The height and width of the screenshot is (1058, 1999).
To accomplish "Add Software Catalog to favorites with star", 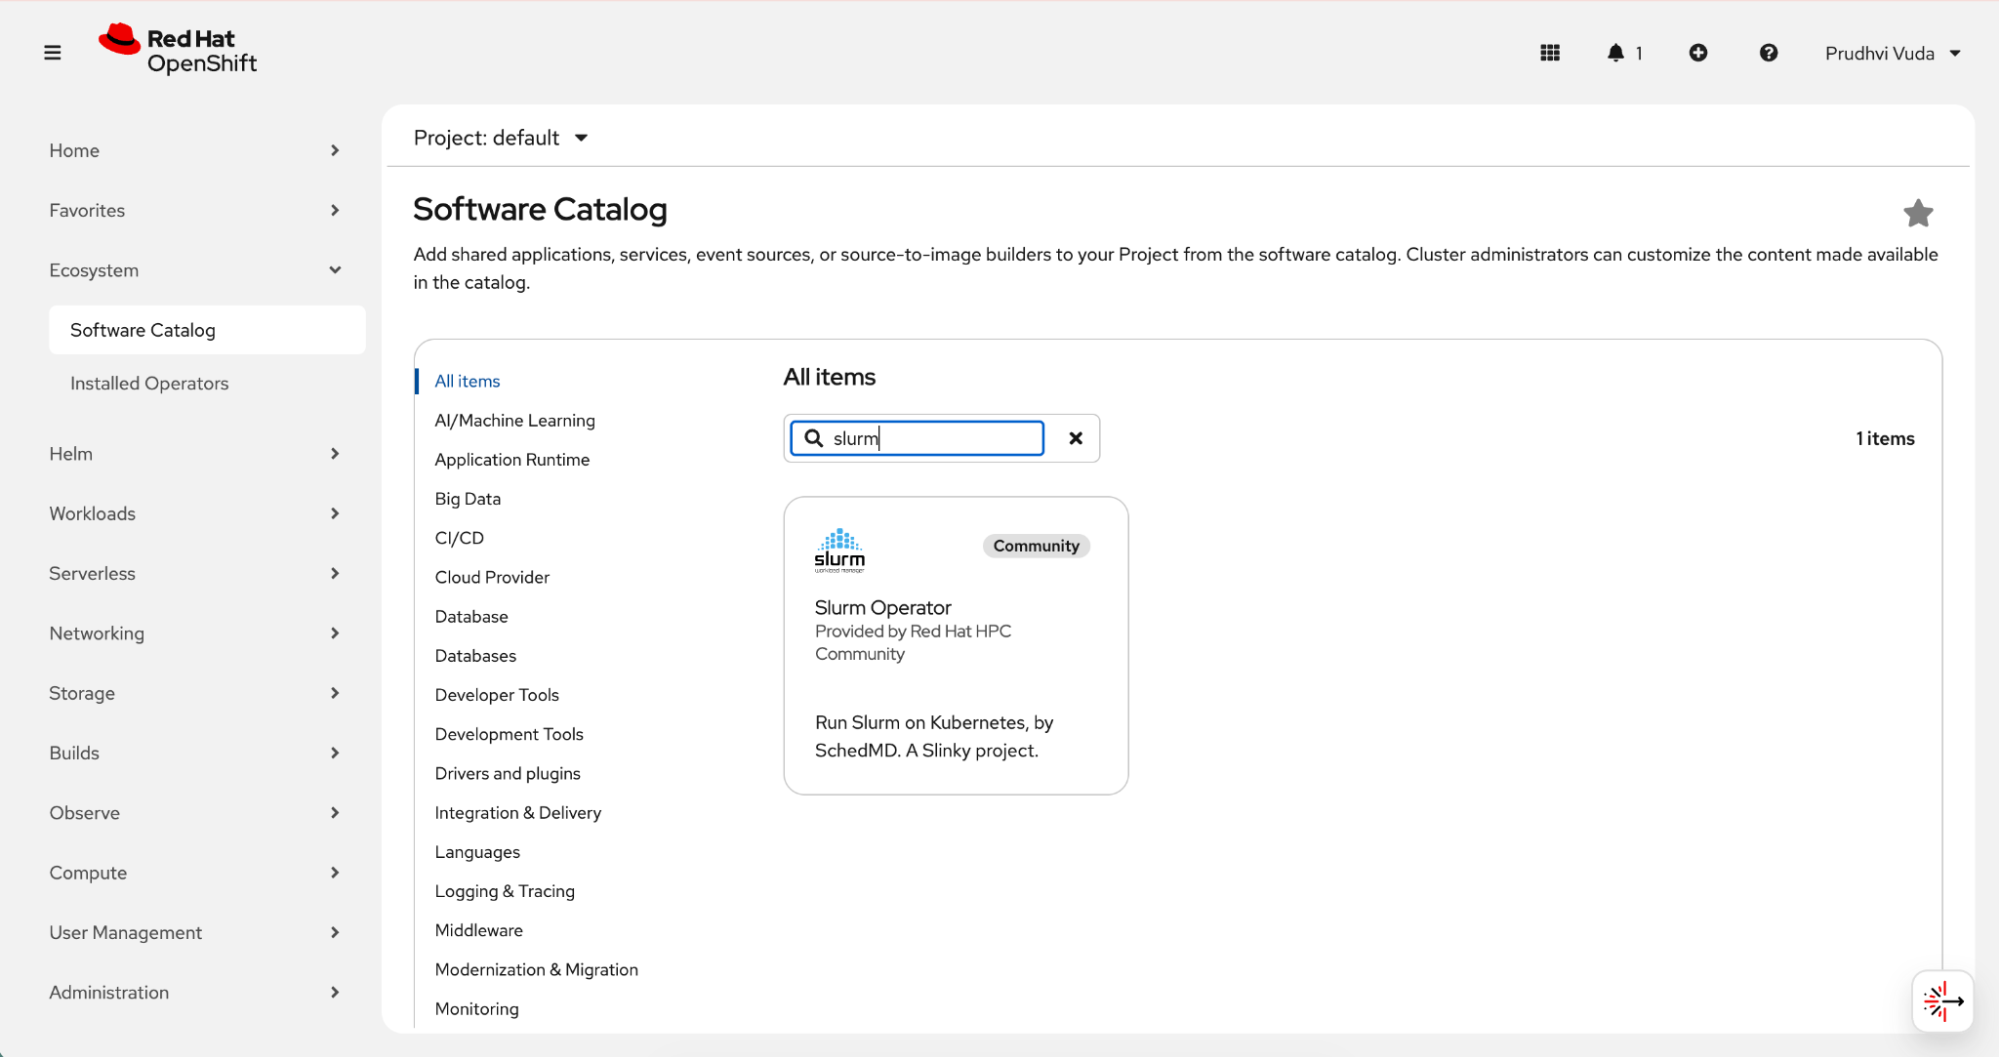I will point(1917,213).
